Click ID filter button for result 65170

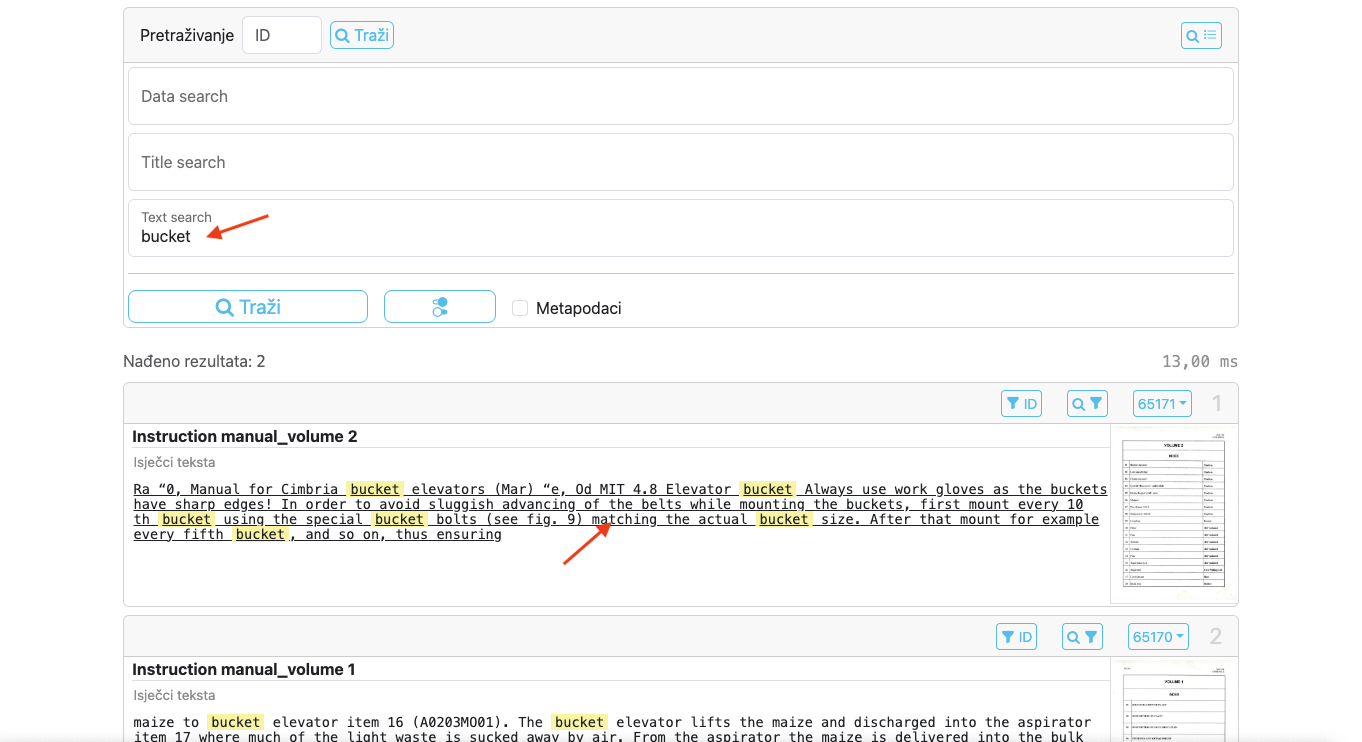[1016, 636]
